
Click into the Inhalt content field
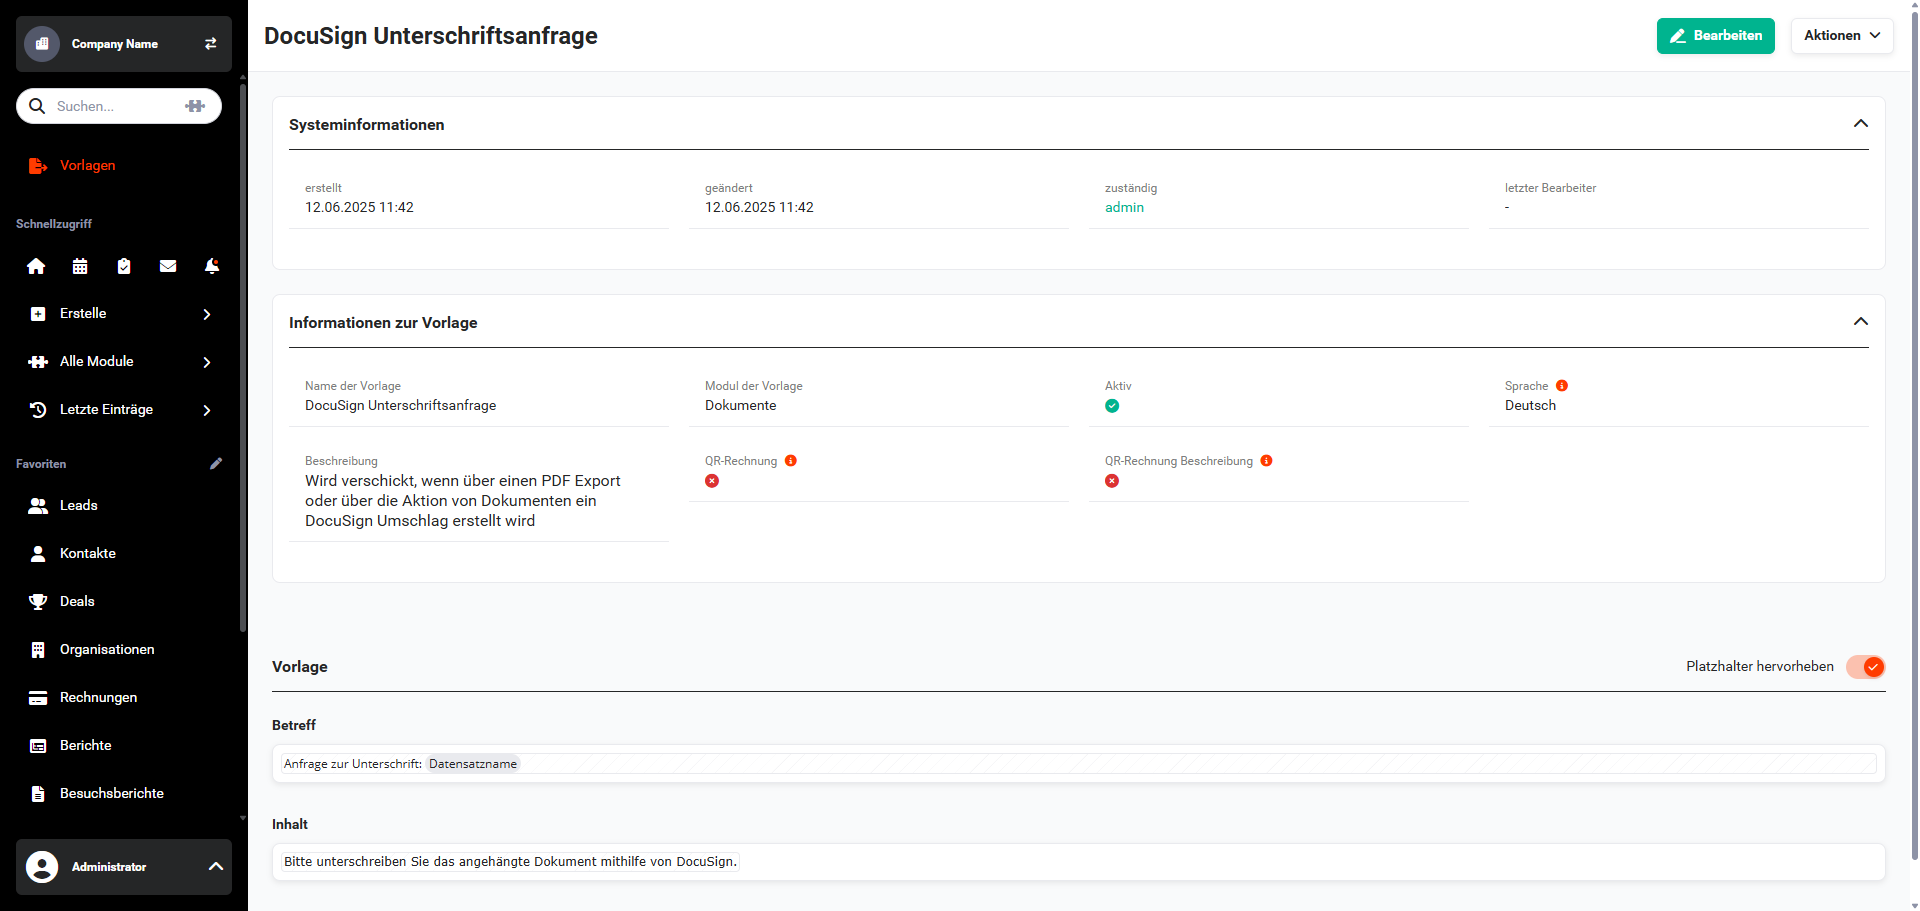(1079, 862)
